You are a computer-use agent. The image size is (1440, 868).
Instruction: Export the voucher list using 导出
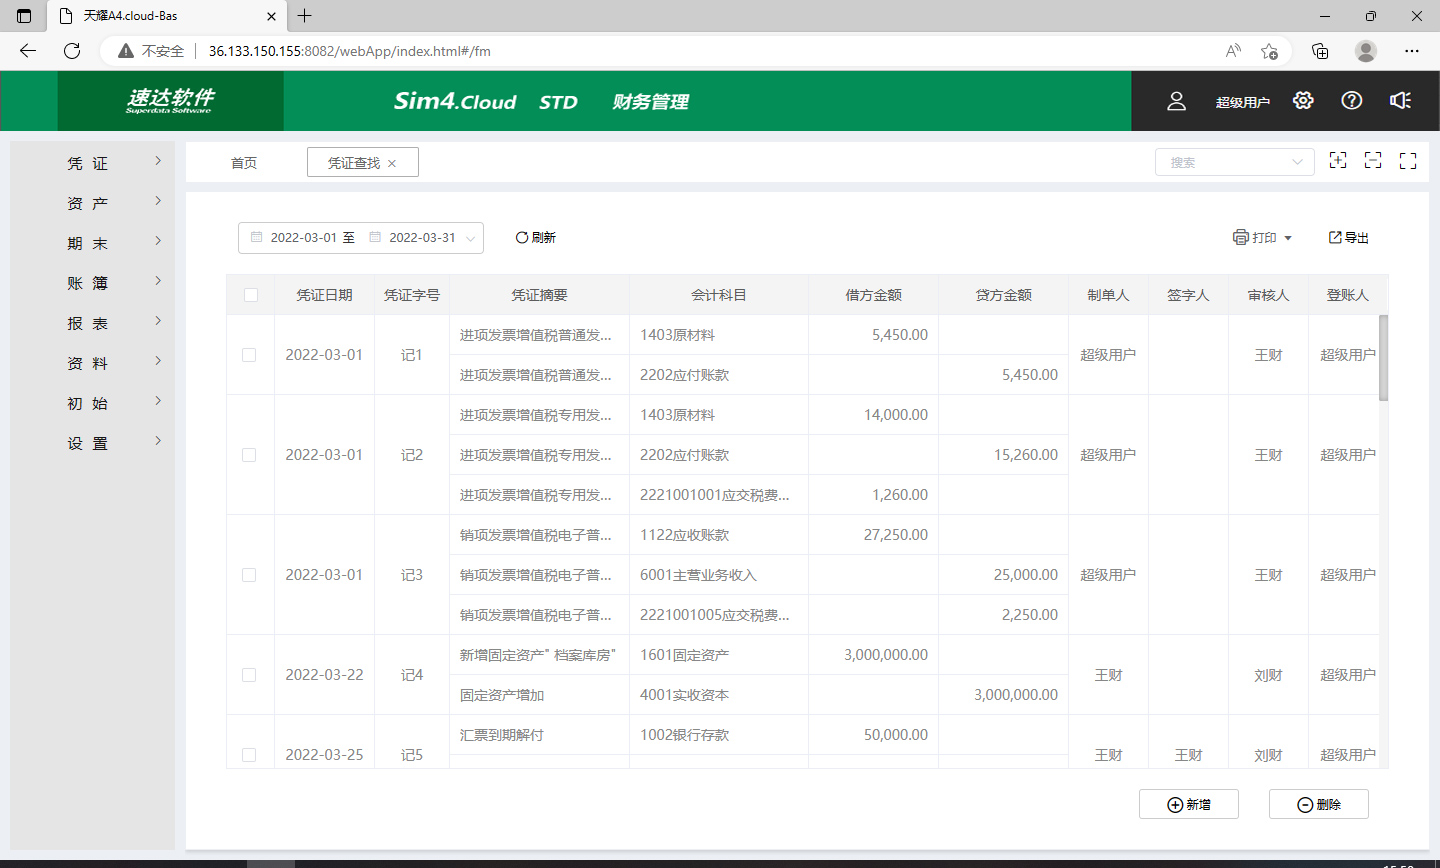(x=1348, y=238)
